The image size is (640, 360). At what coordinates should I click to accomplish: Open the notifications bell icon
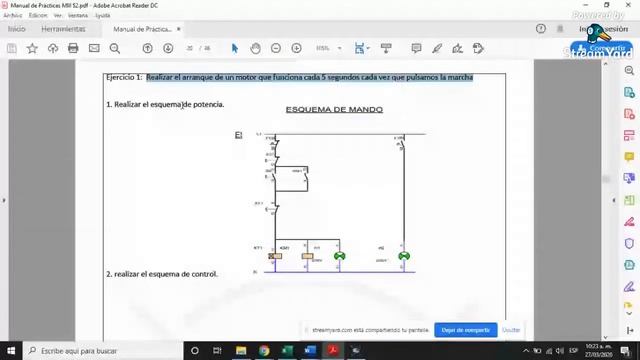coord(560,29)
